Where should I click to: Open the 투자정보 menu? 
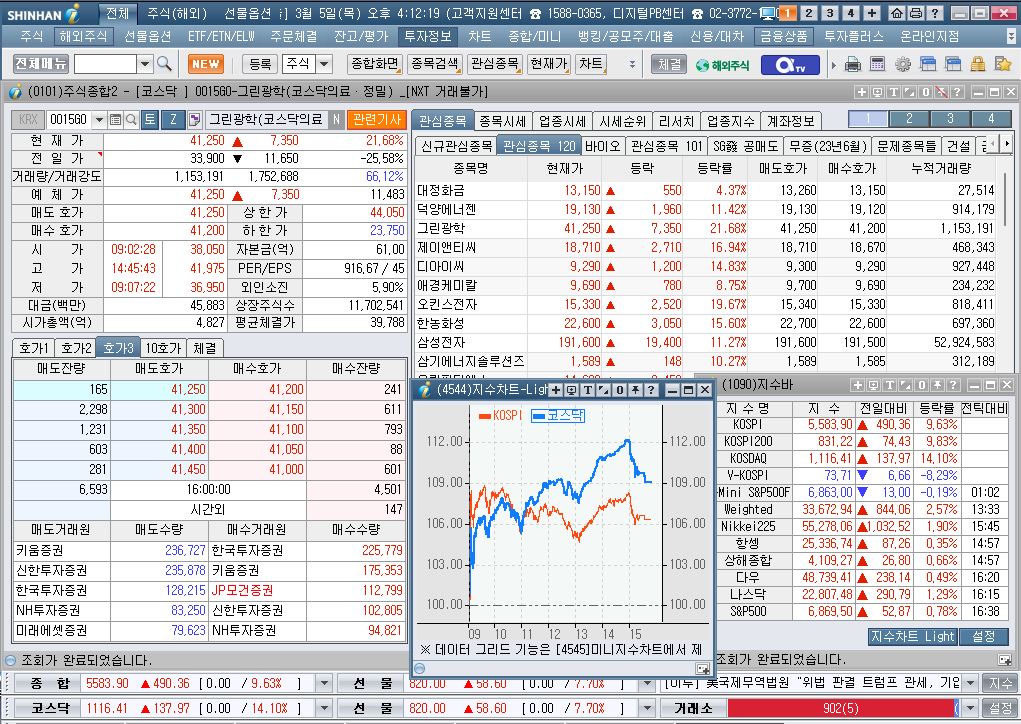click(428, 36)
